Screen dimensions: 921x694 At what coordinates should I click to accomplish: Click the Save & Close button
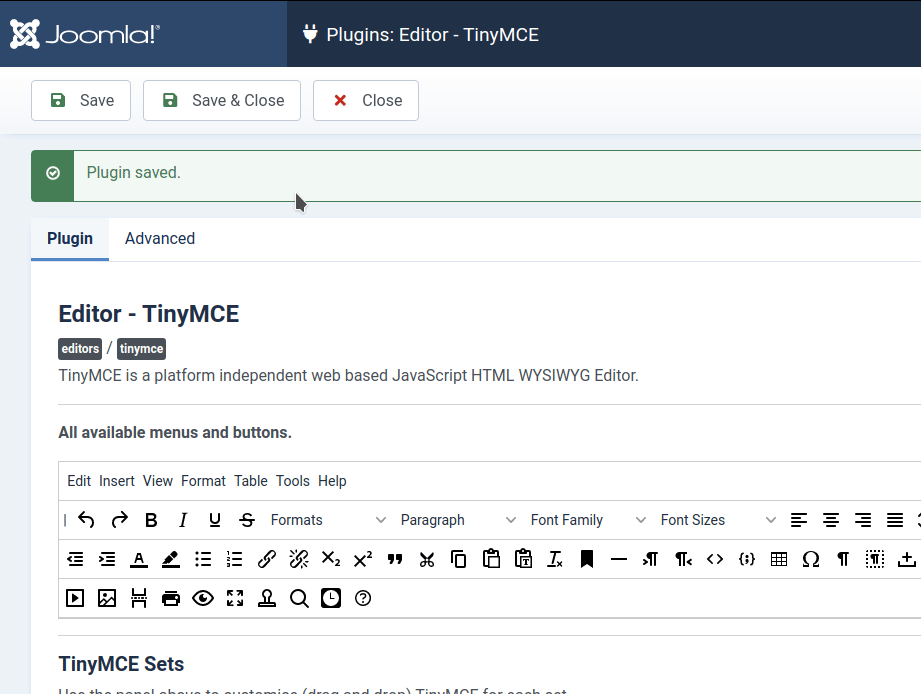point(222,100)
